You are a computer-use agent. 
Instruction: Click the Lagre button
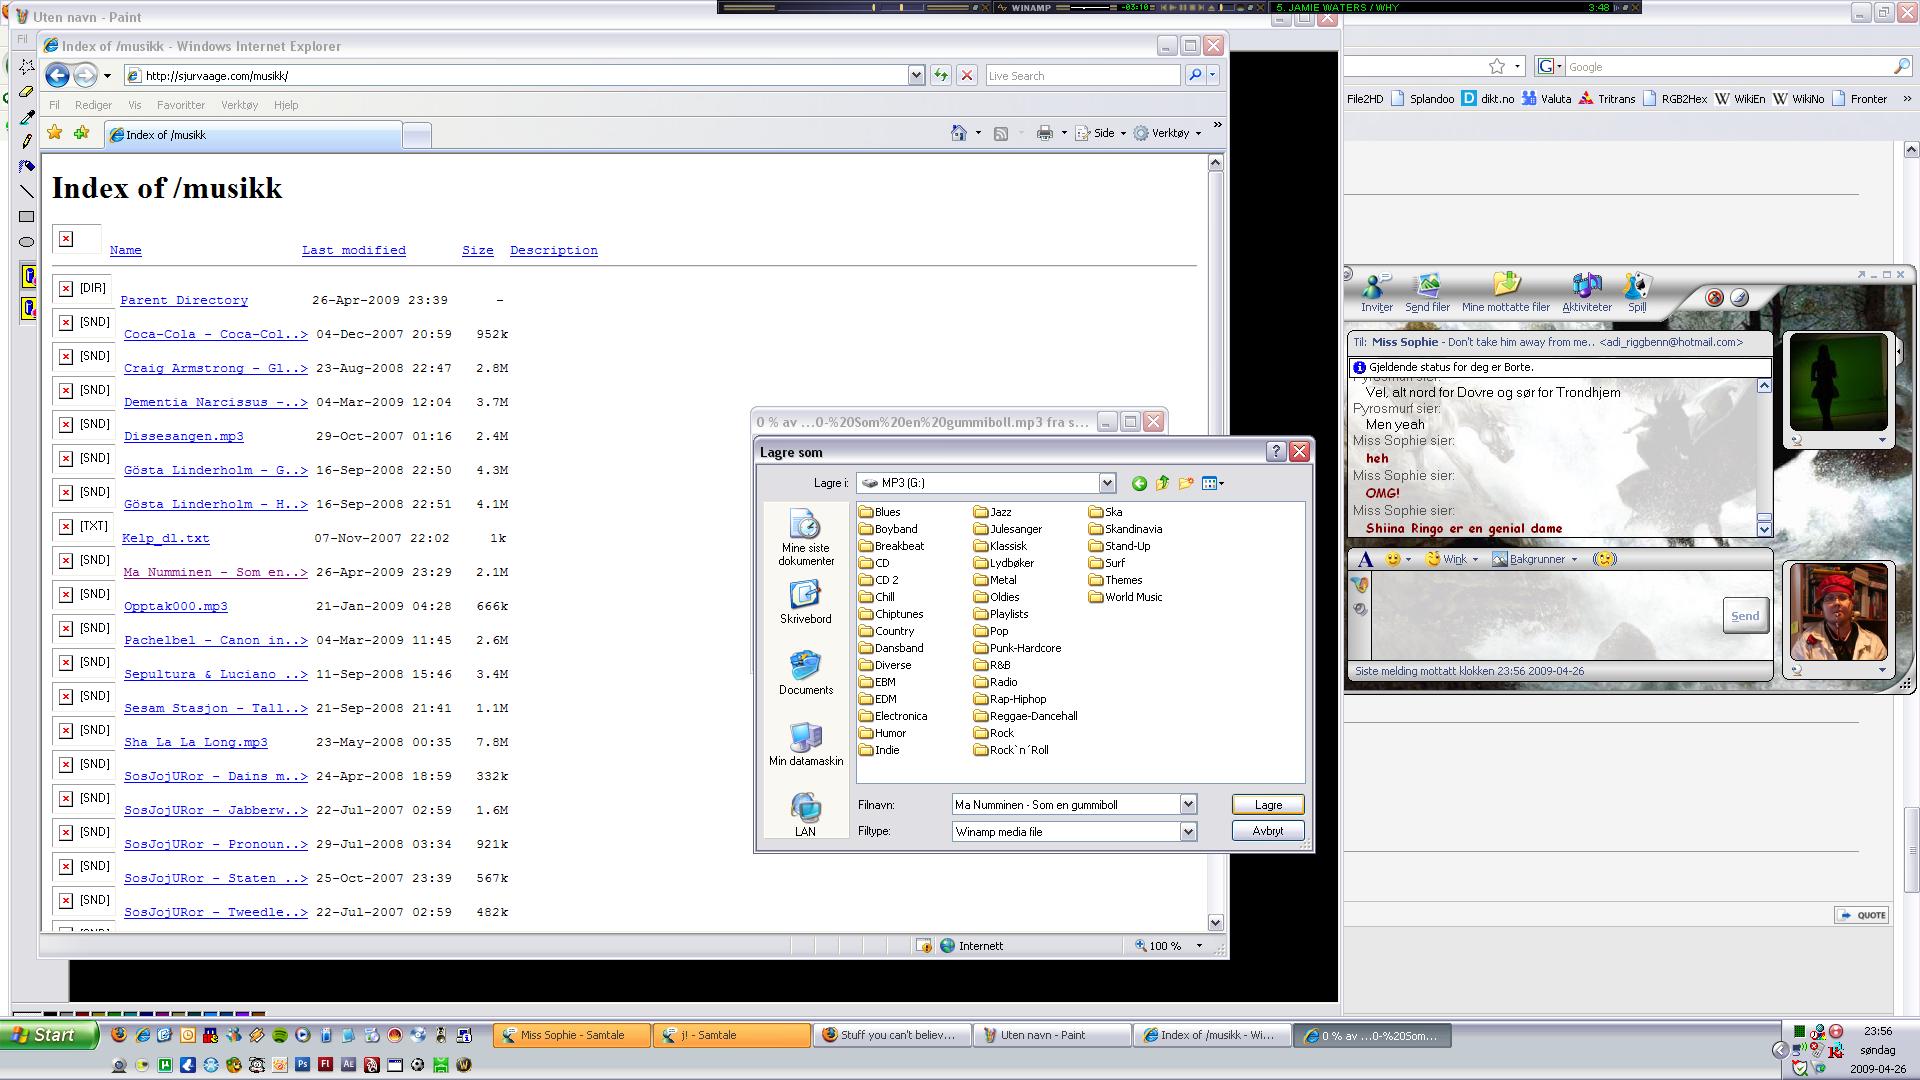(1268, 804)
